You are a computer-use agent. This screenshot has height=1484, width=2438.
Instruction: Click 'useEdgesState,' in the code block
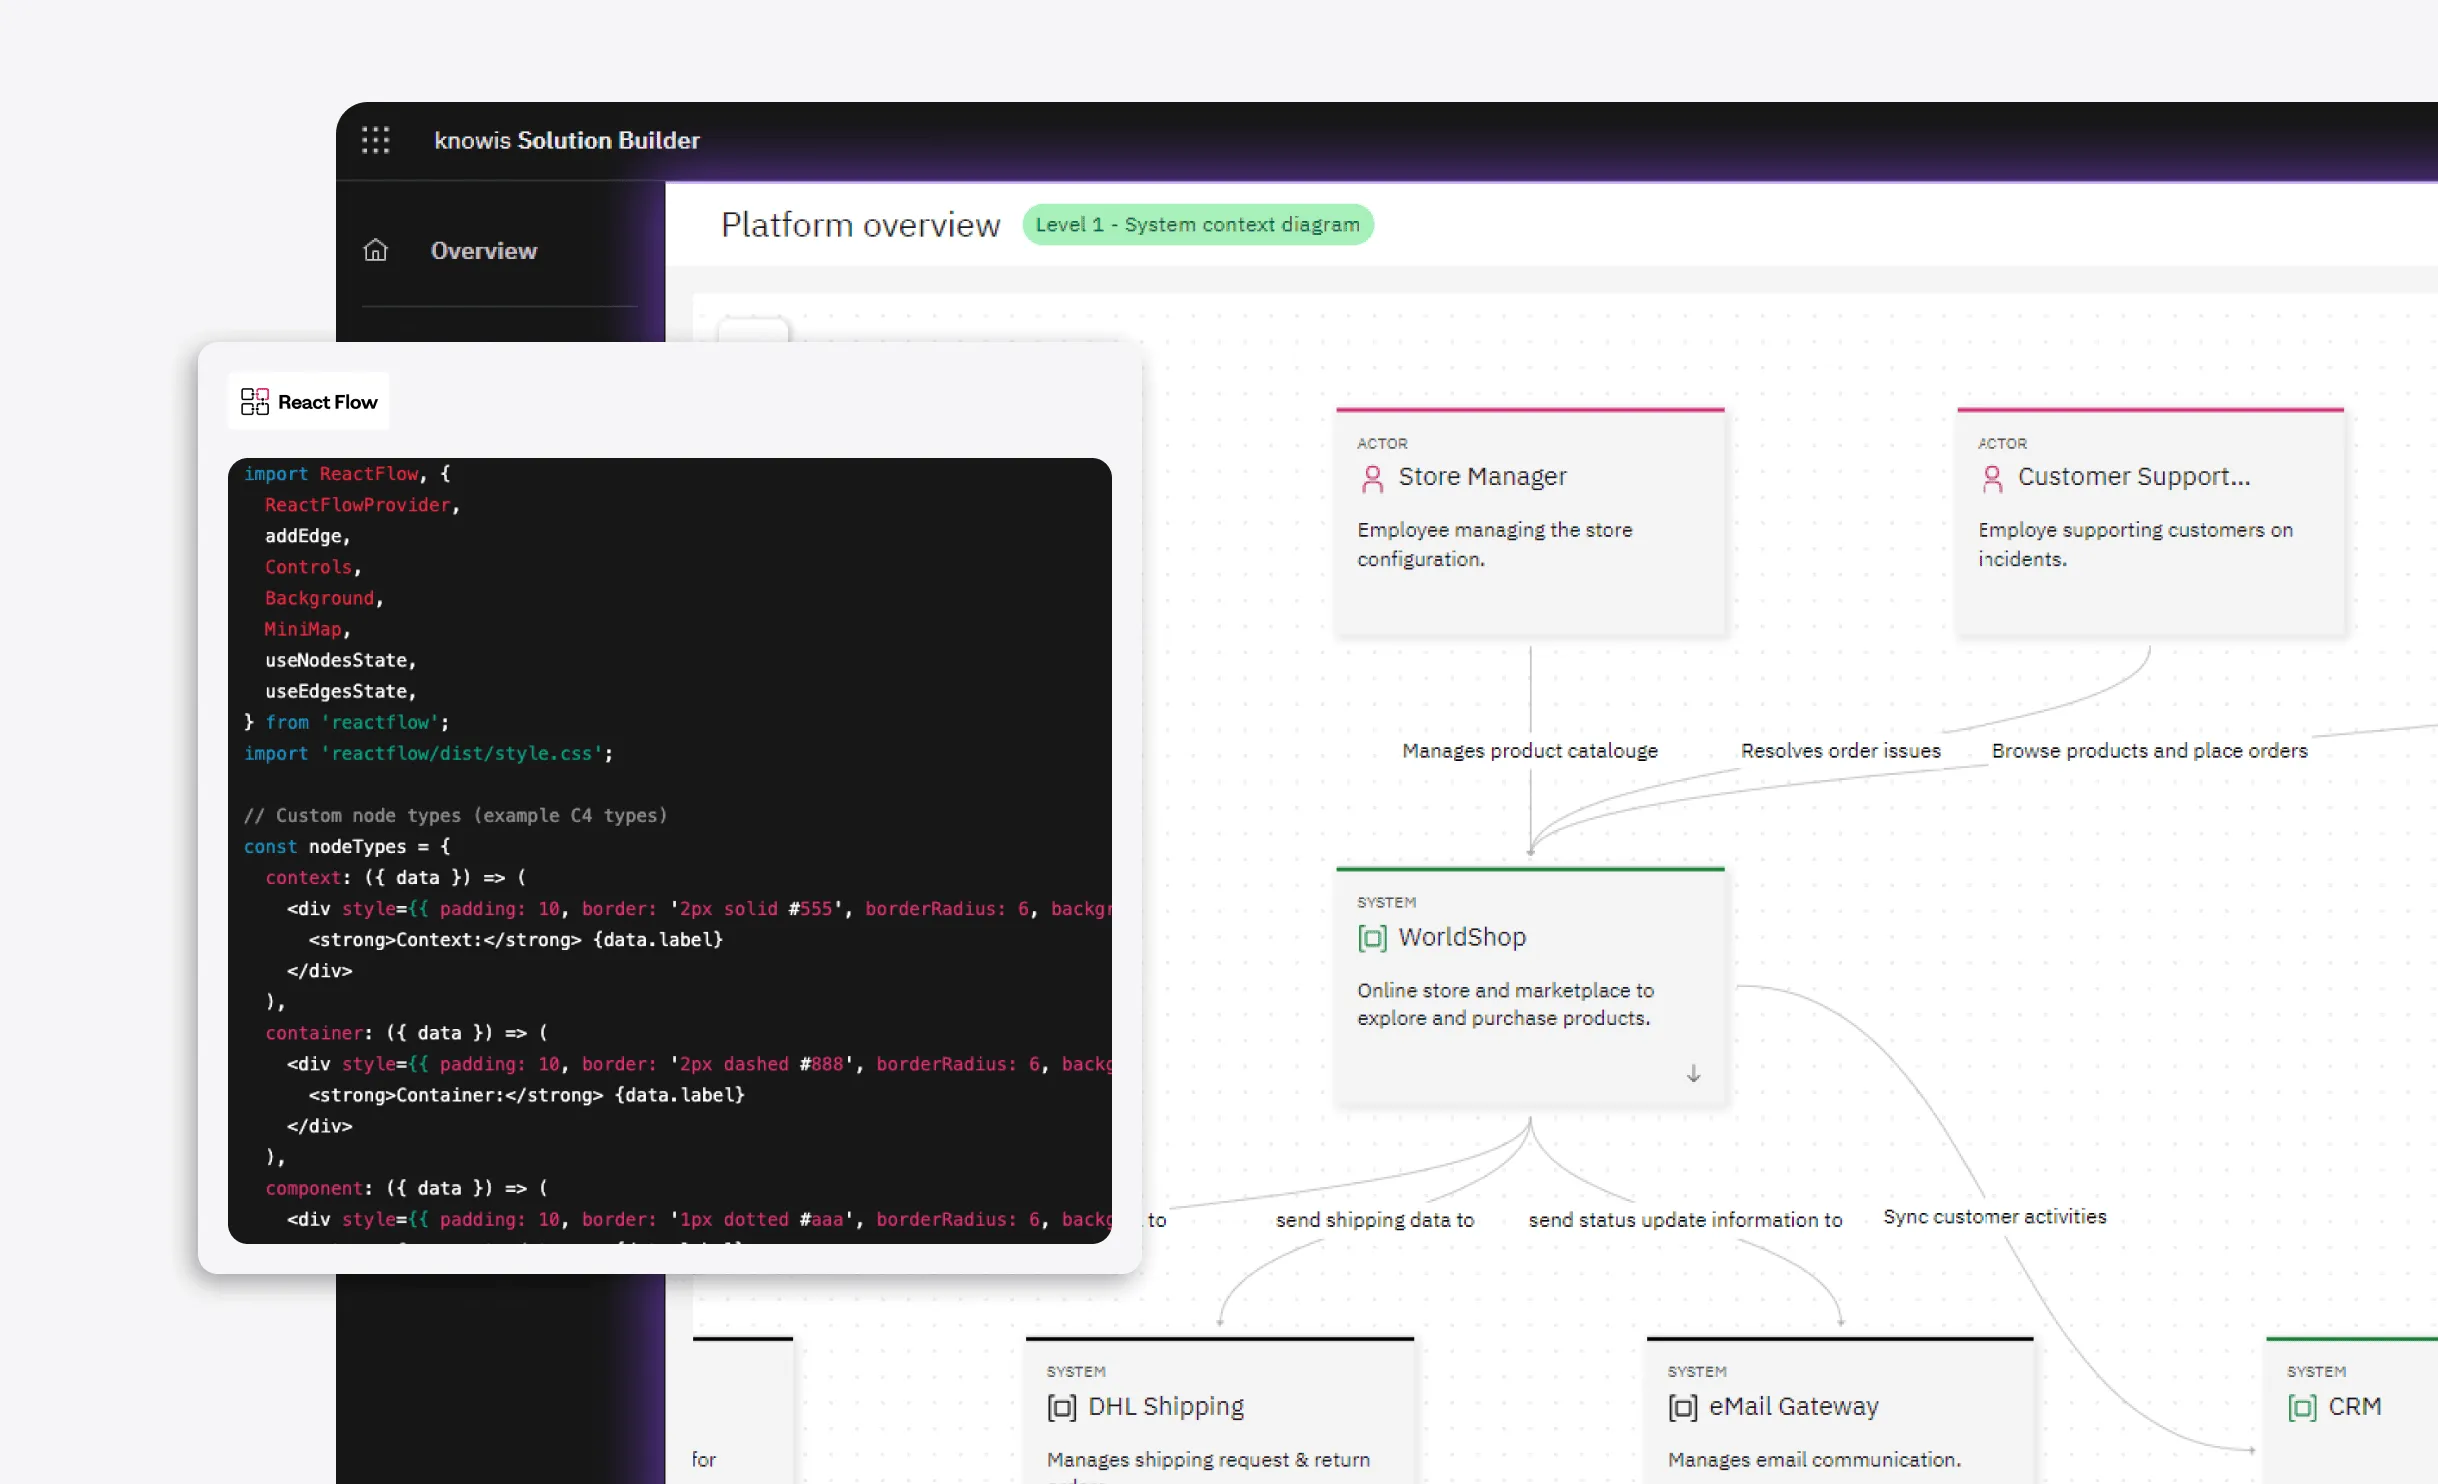click(340, 691)
